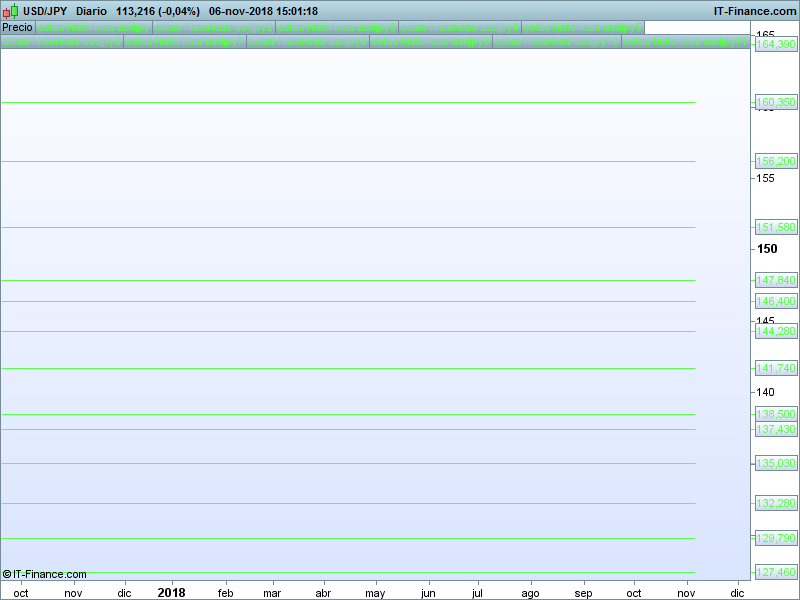Click the 127,460 price level tag
This screenshot has width=800, height=600.
point(776,572)
